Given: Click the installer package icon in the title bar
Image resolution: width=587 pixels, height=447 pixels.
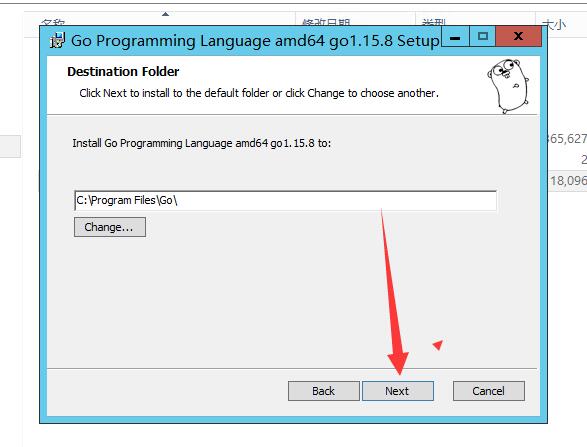Looking at the screenshot, I should click(57, 40).
